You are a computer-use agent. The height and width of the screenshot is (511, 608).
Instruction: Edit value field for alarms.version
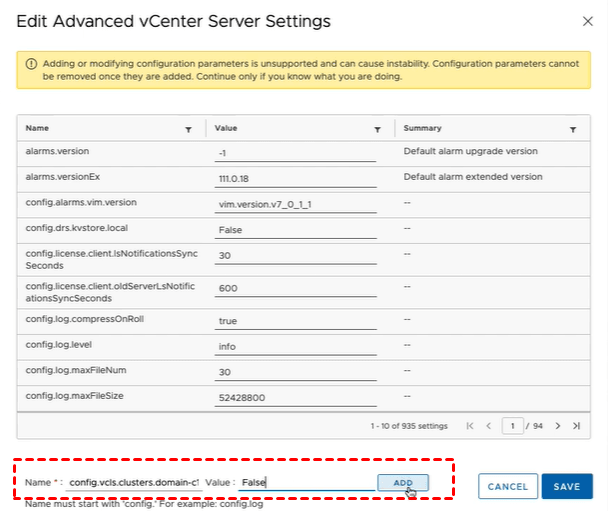pos(295,154)
